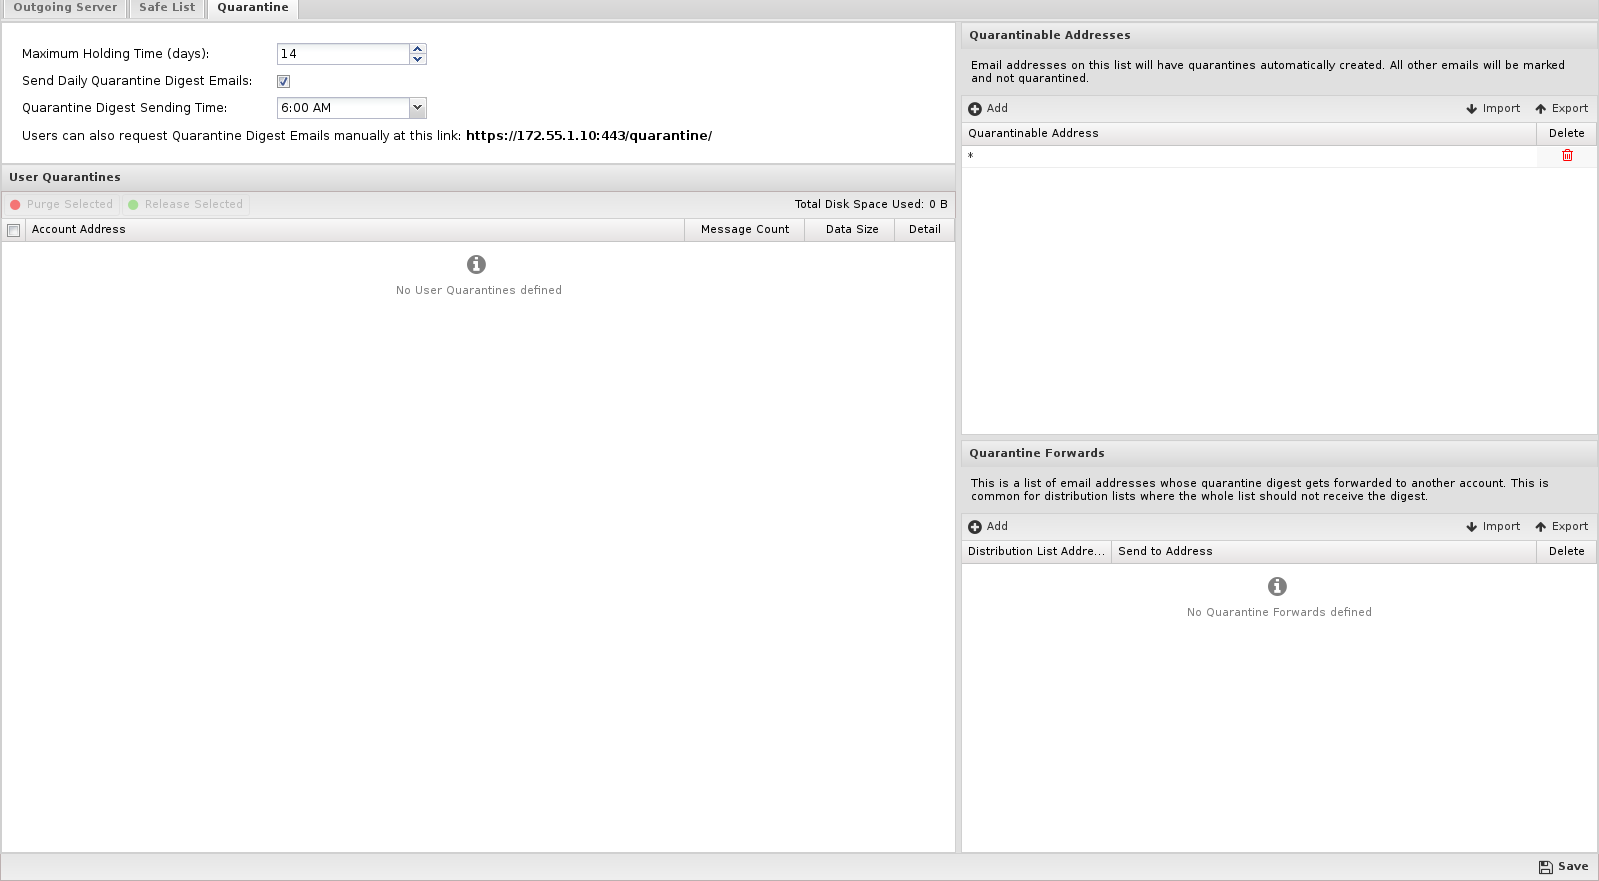Select the * quarantinable address row
1599x881 pixels.
point(1249,156)
